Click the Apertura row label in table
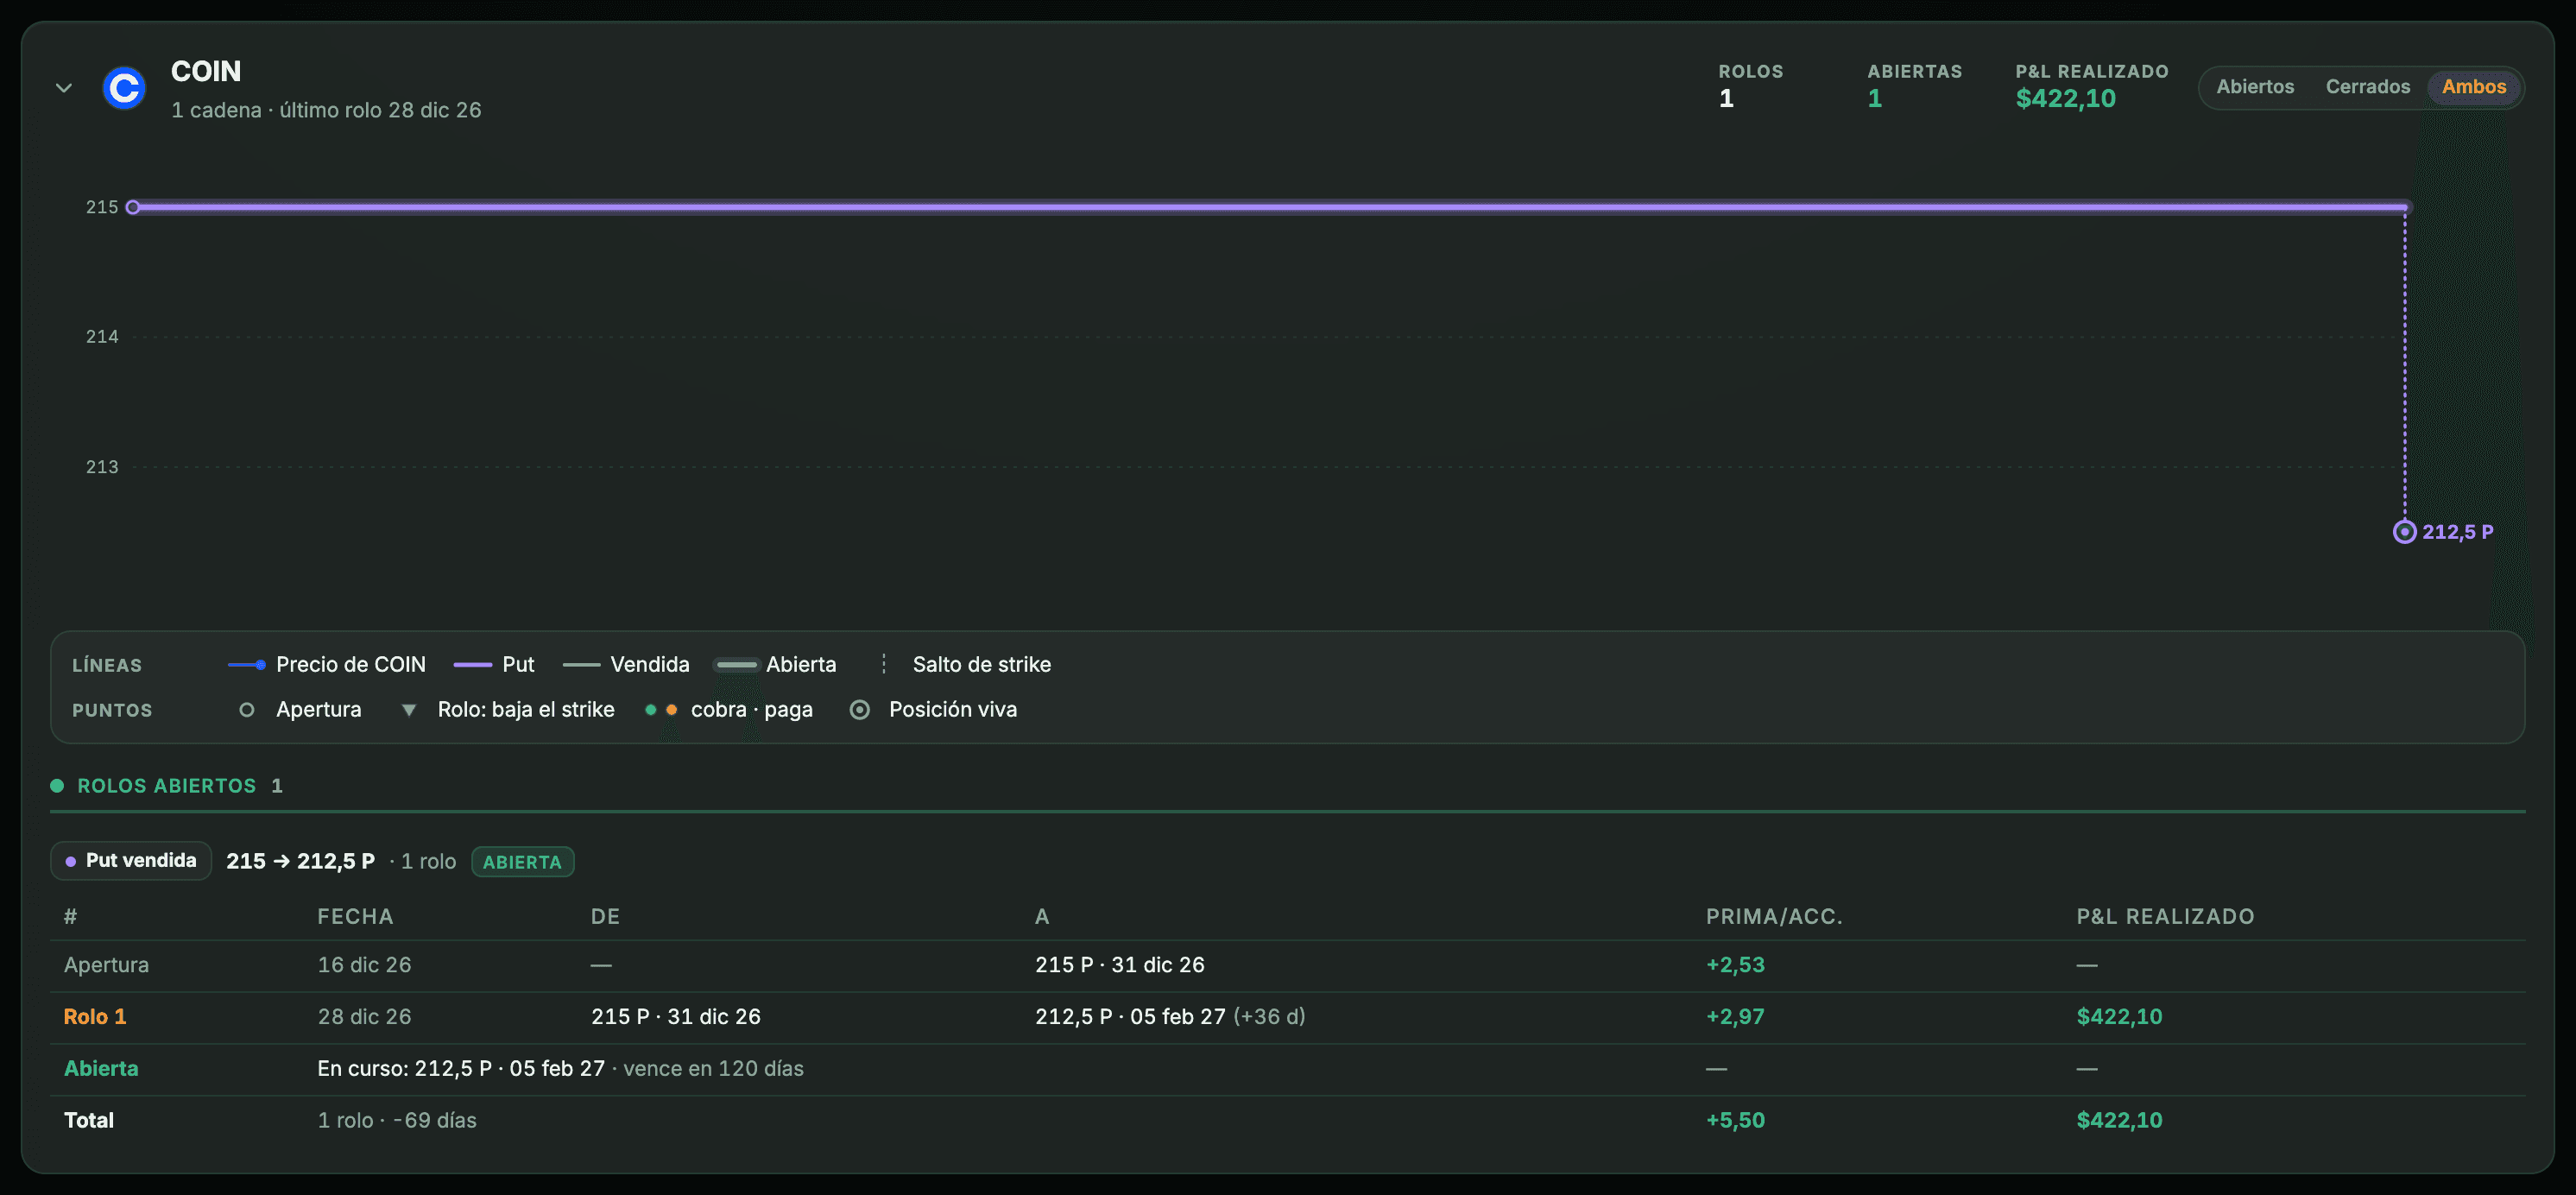The image size is (2576, 1195). point(106,965)
